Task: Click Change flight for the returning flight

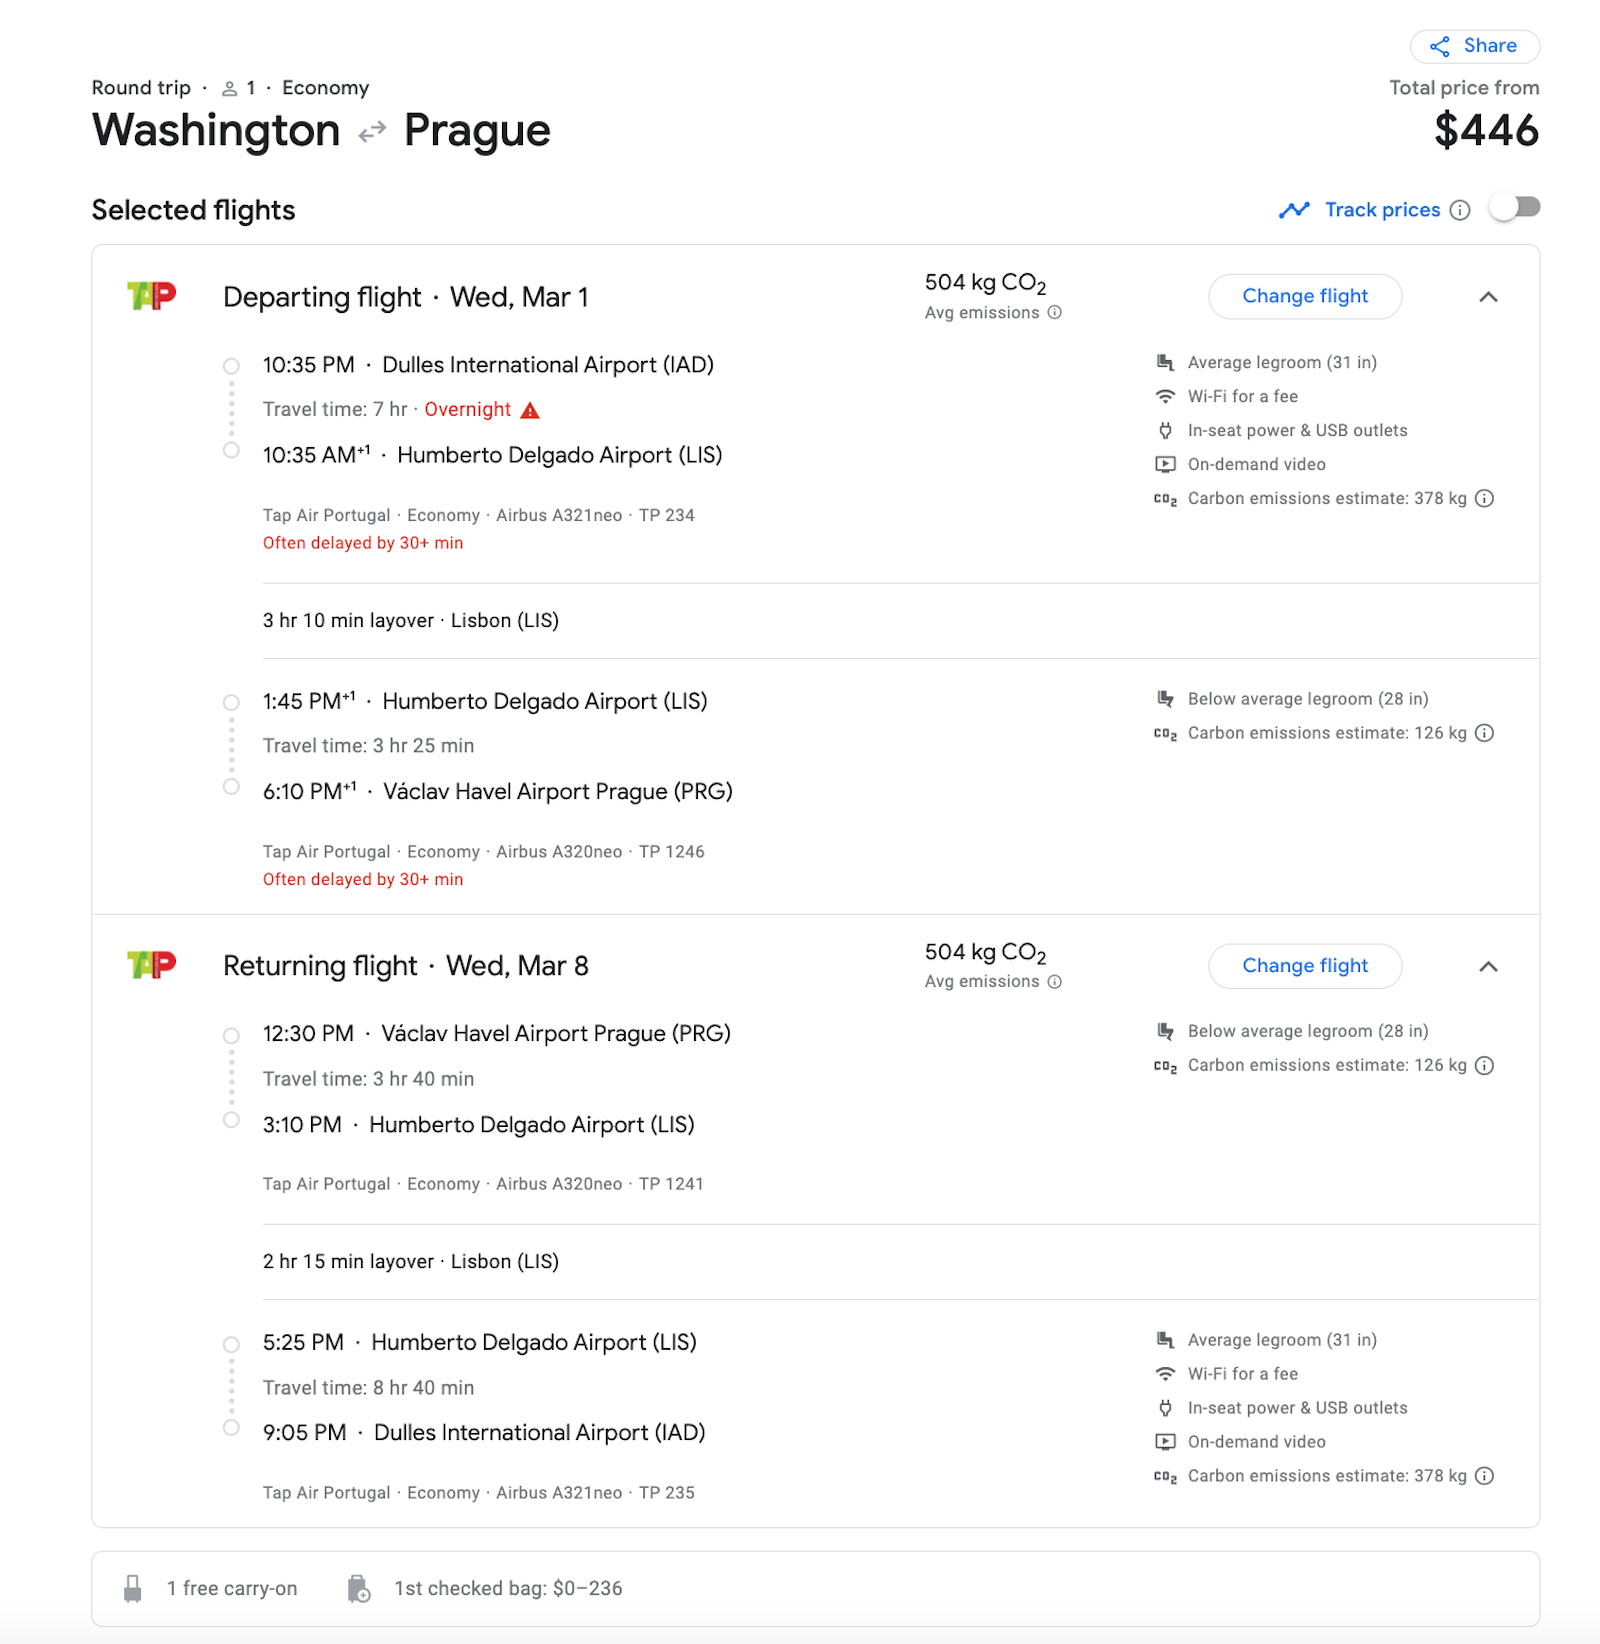Action: point(1304,966)
